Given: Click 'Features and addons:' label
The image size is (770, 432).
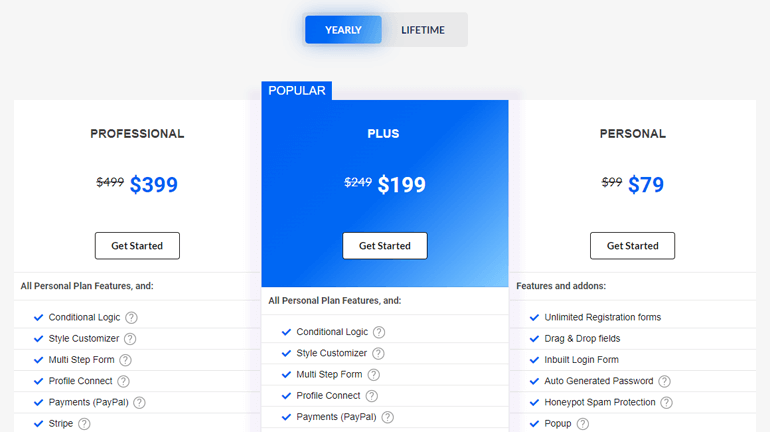Looking at the screenshot, I should coord(561,286).
